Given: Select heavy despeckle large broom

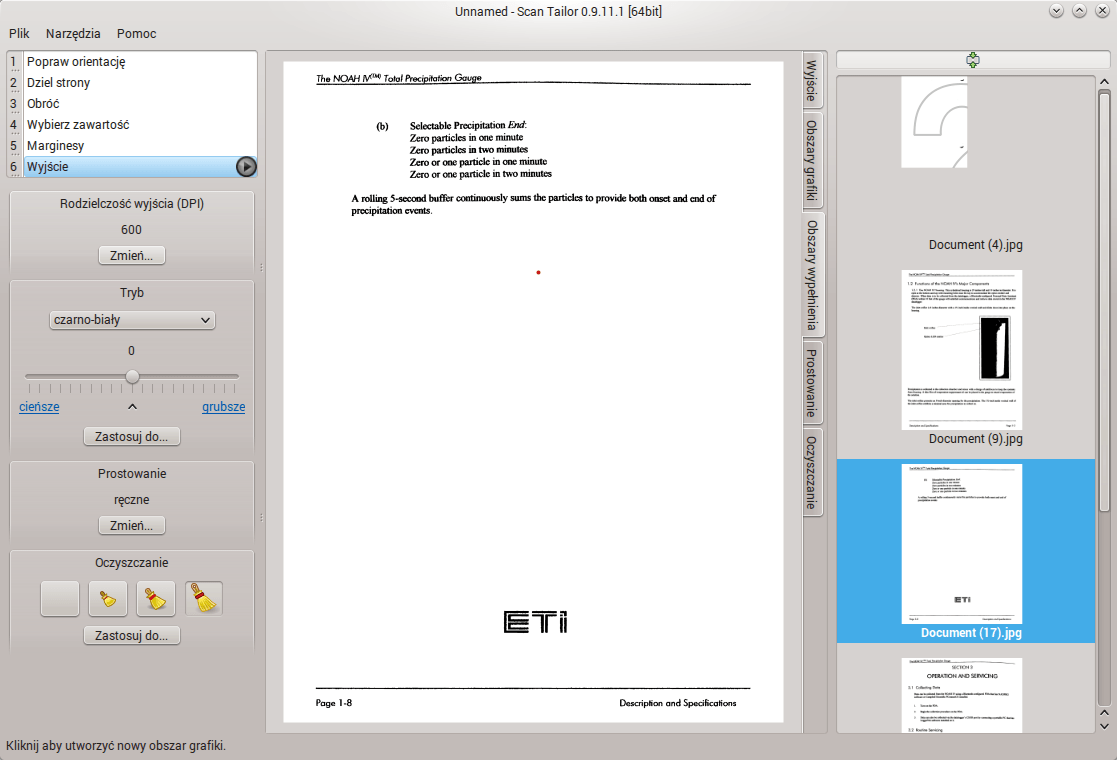Looking at the screenshot, I should click(204, 598).
